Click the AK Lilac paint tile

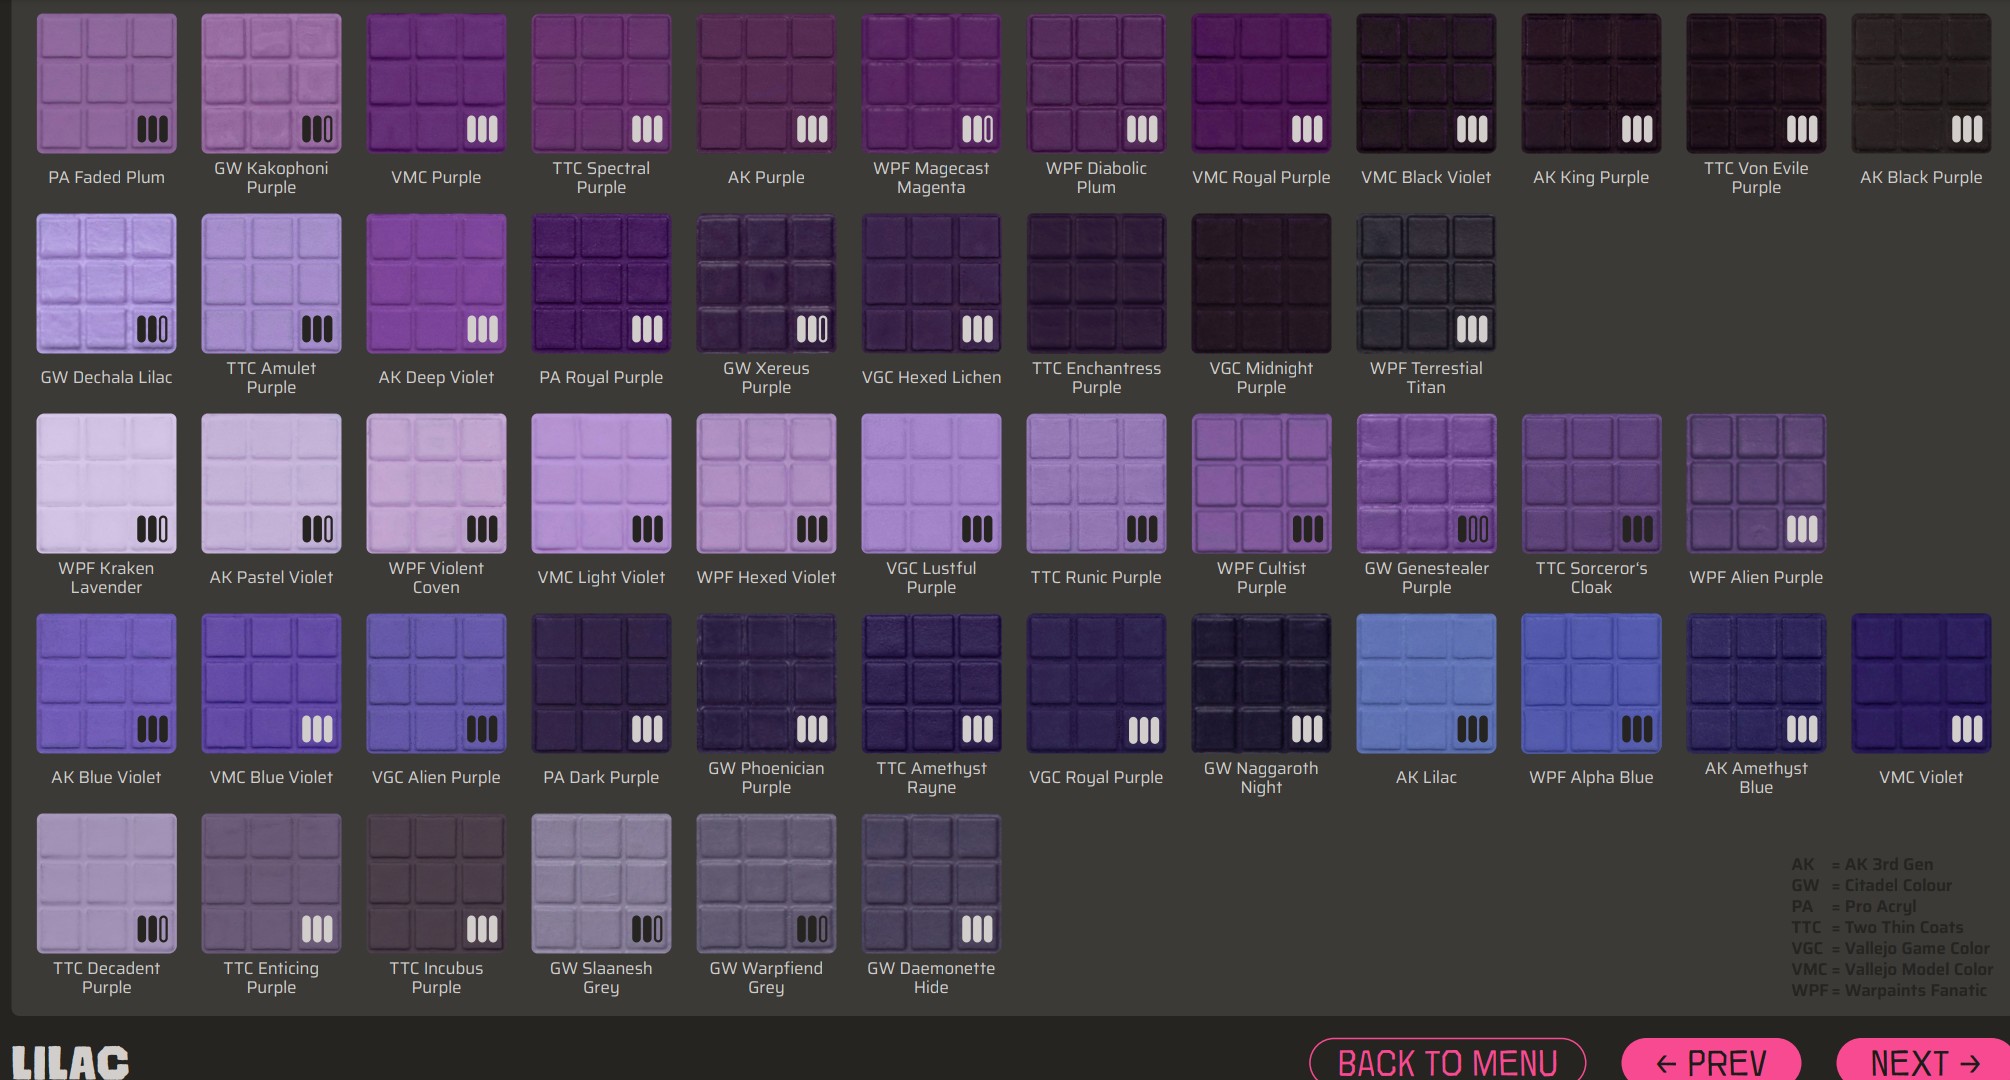click(x=1426, y=683)
